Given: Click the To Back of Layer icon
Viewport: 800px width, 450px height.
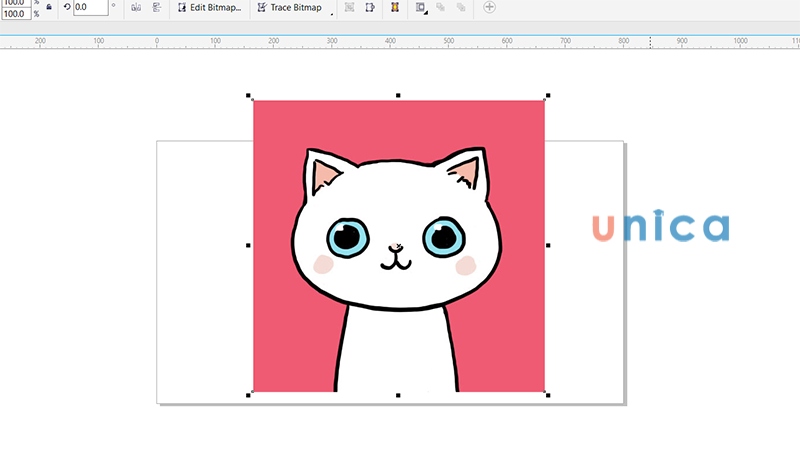Looking at the screenshot, I should (461, 7).
